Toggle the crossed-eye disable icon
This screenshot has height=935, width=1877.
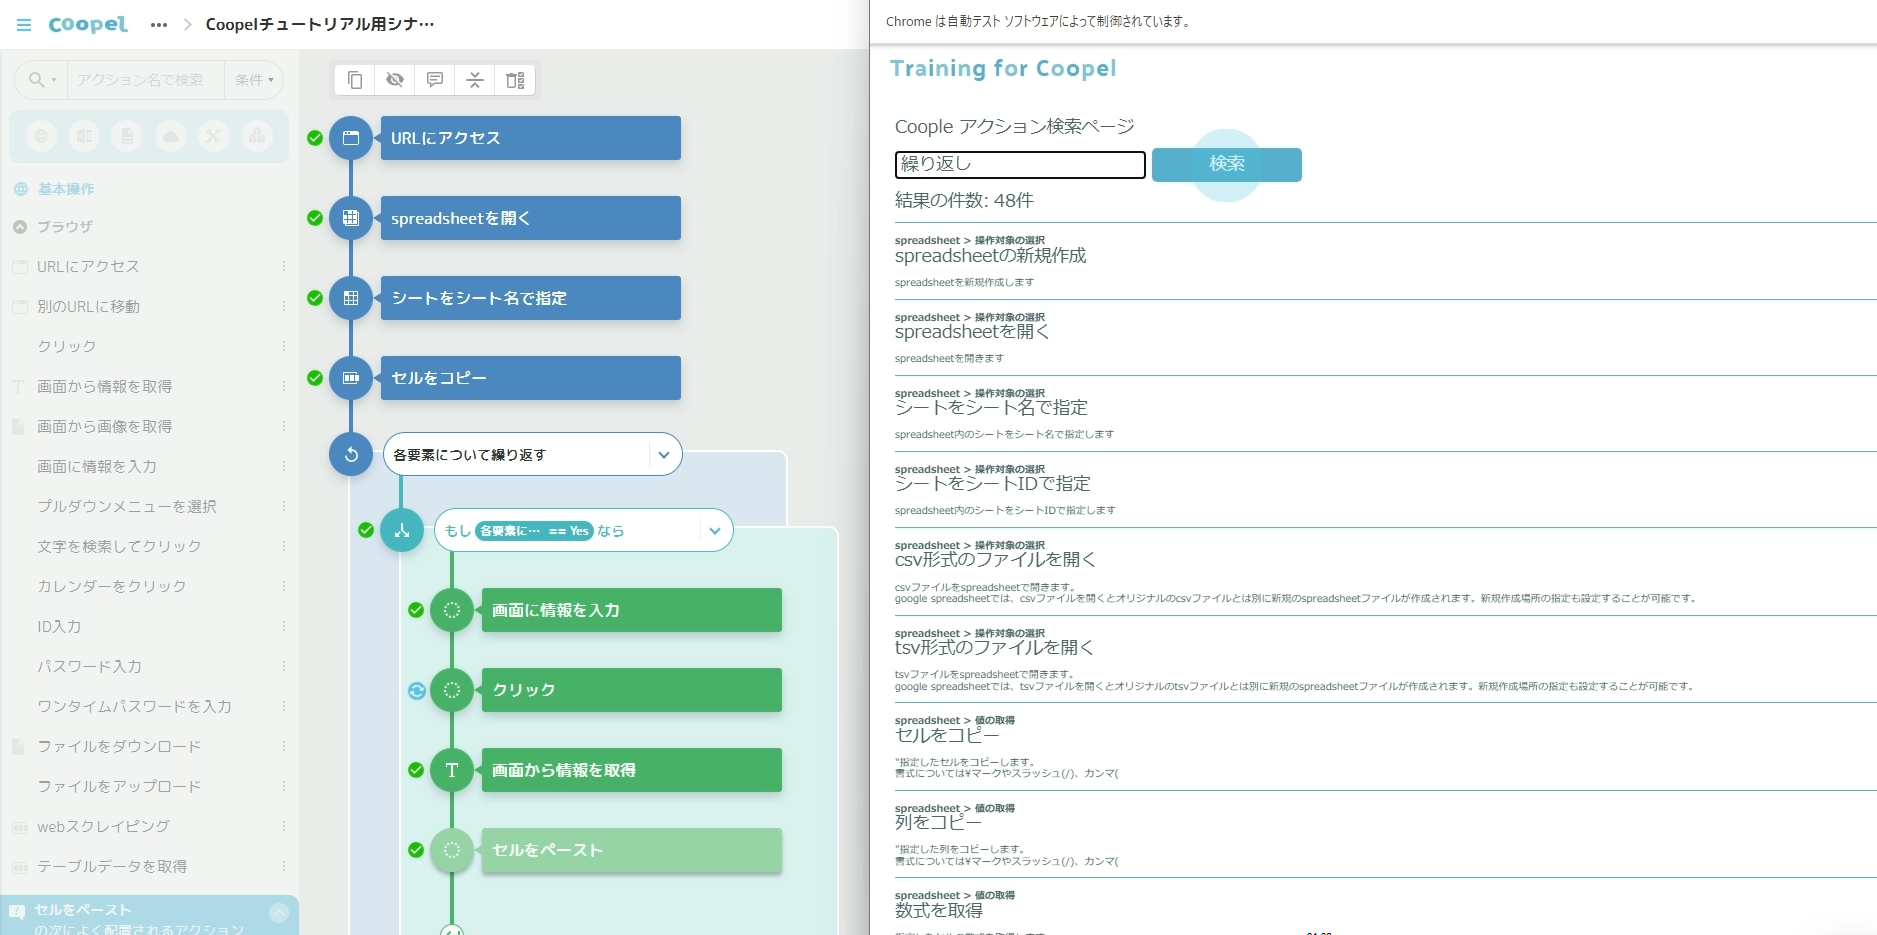[x=395, y=80]
